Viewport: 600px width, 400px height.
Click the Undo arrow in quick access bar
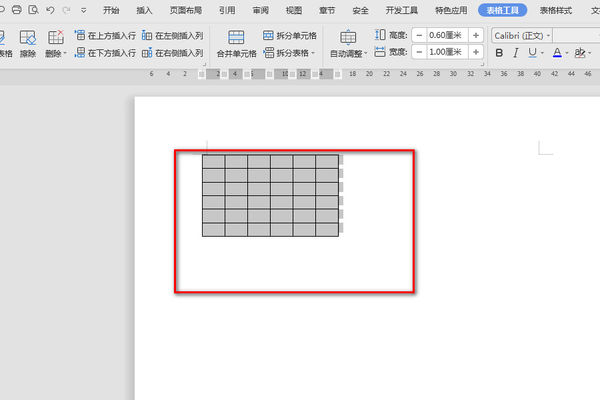click(50, 10)
